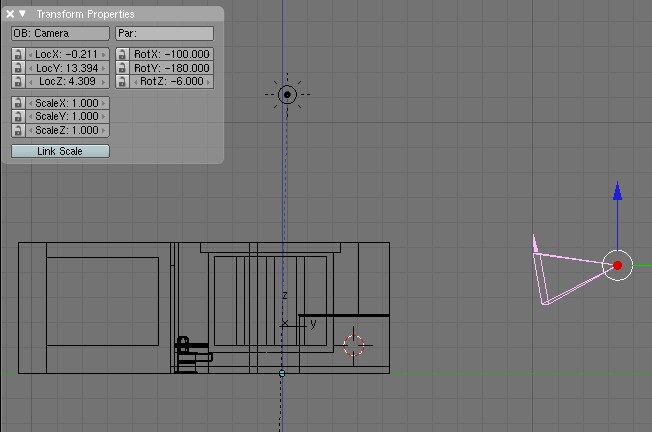Increase ScaleY with its right arrow

pos(104,117)
